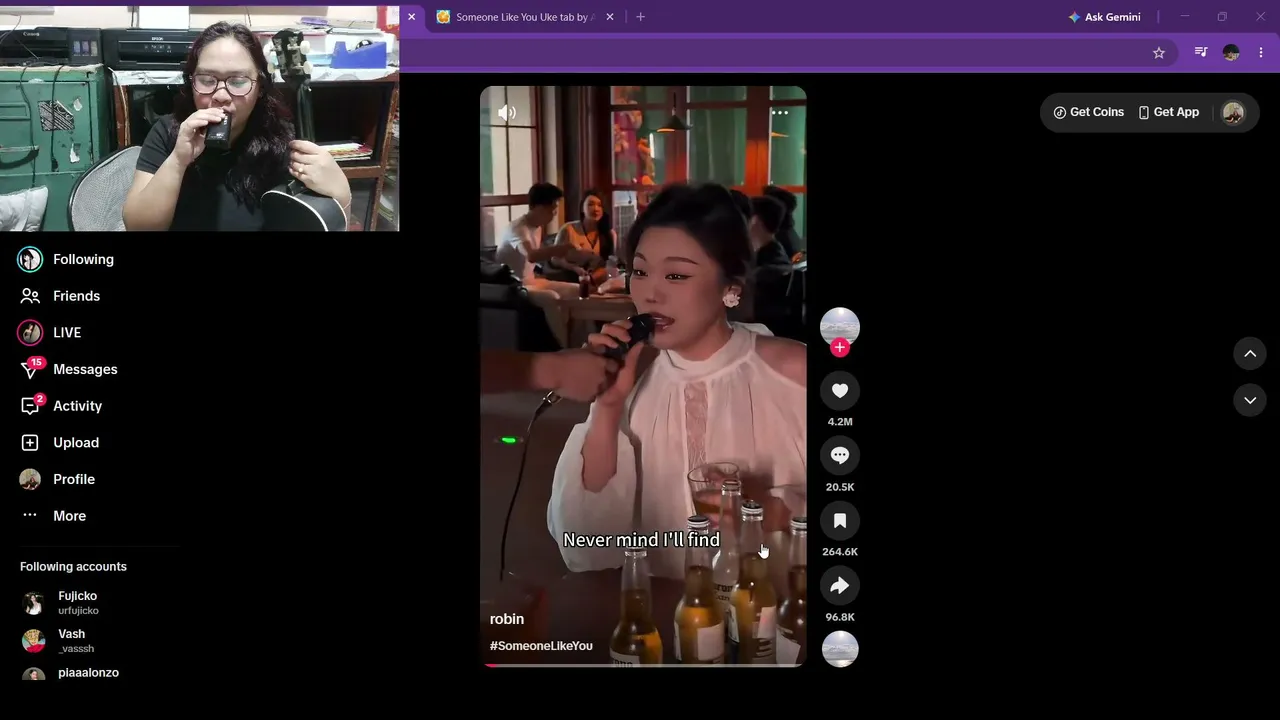Follow the creator with the red plus button
Screen dimensions: 1280x720
pyautogui.click(x=840, y=347)
